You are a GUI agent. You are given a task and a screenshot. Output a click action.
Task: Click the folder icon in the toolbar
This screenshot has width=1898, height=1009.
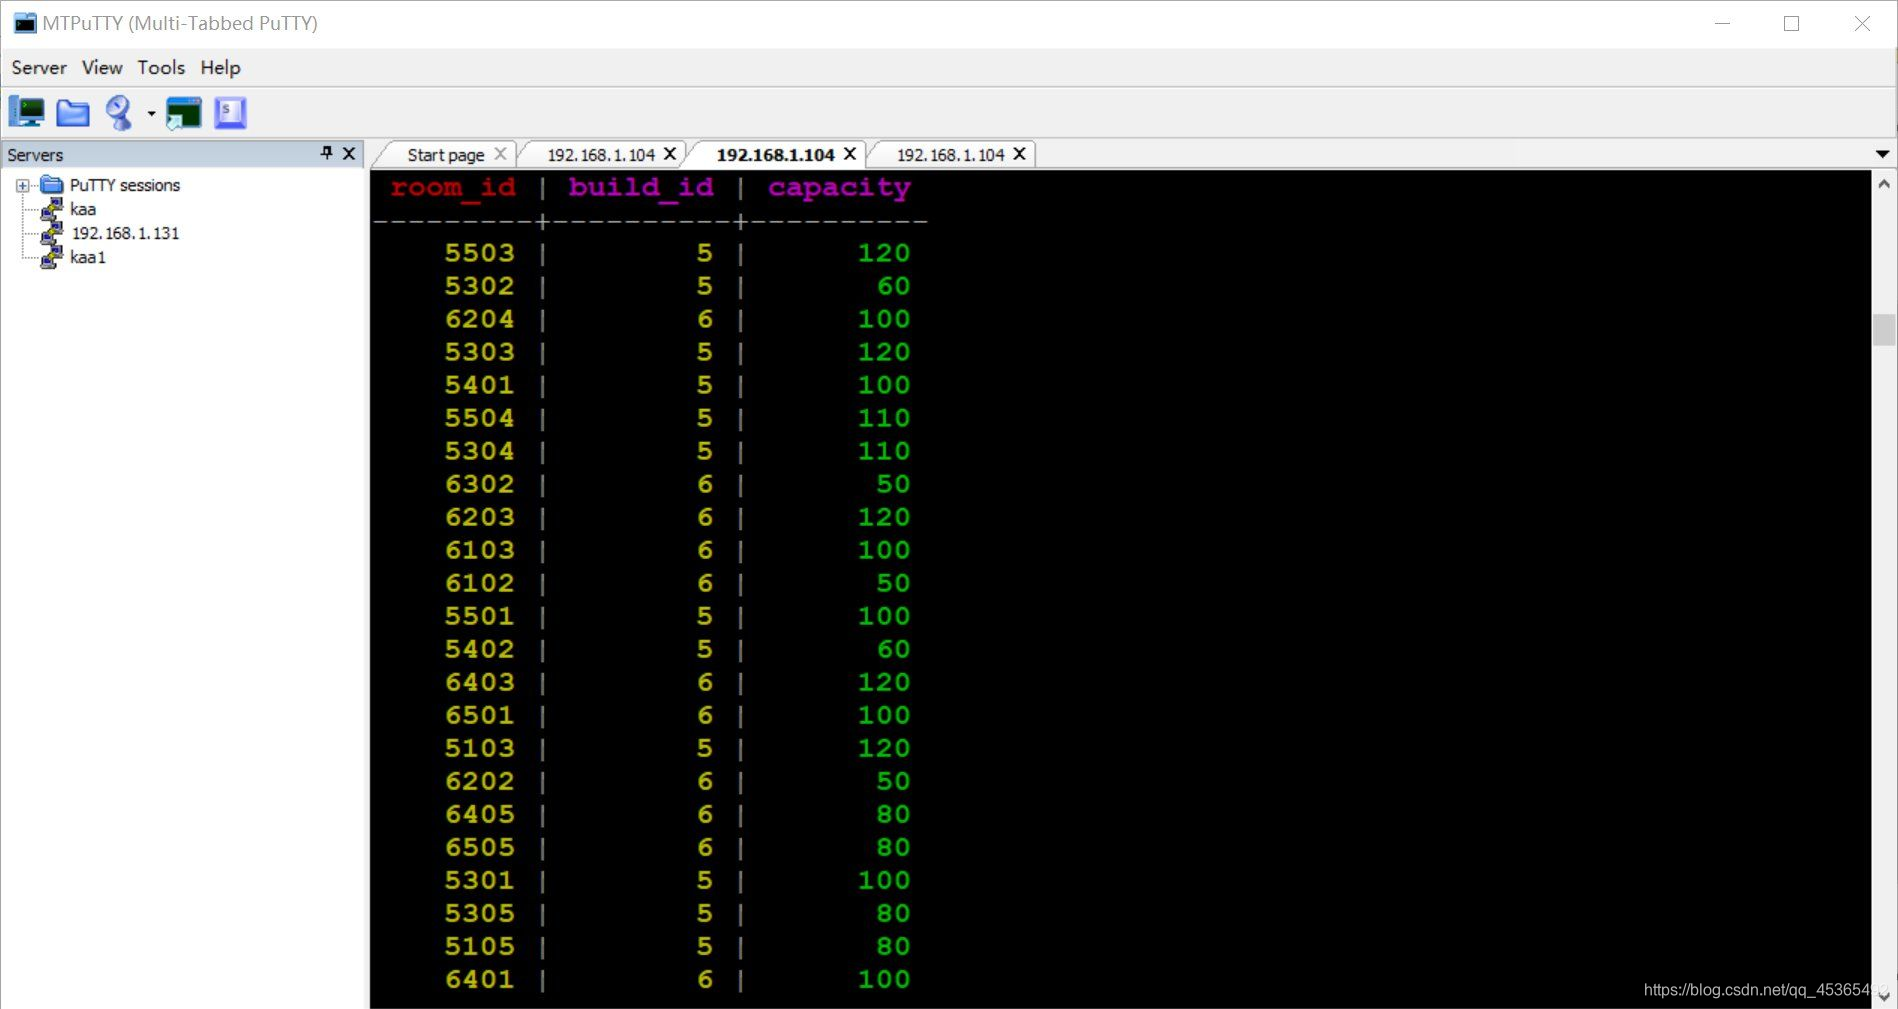click(x=72, y=113)
